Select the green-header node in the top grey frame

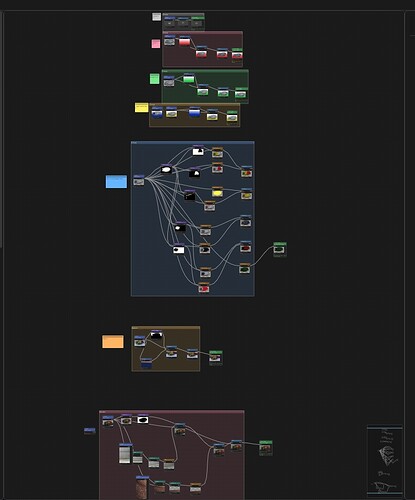(x=197, y=22)
